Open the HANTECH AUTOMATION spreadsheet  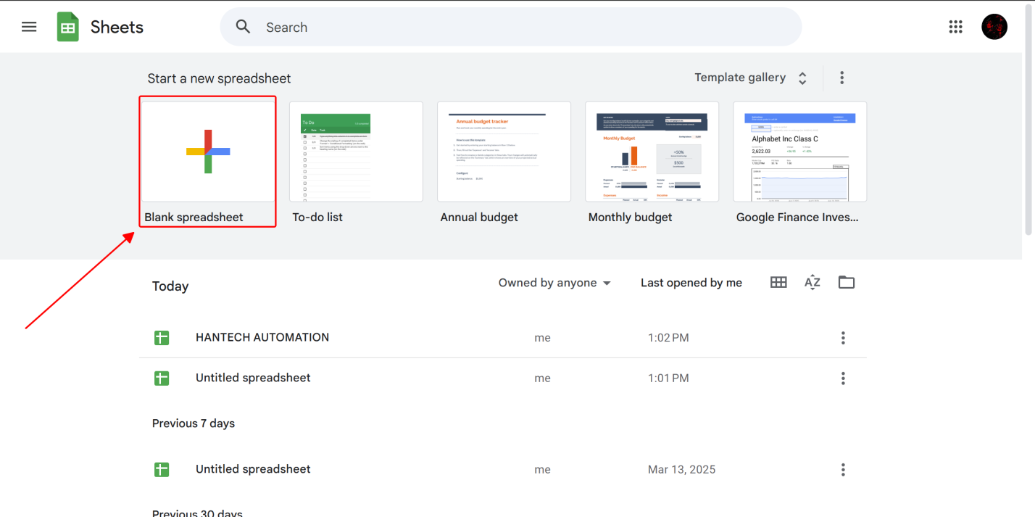coord(262,338)
